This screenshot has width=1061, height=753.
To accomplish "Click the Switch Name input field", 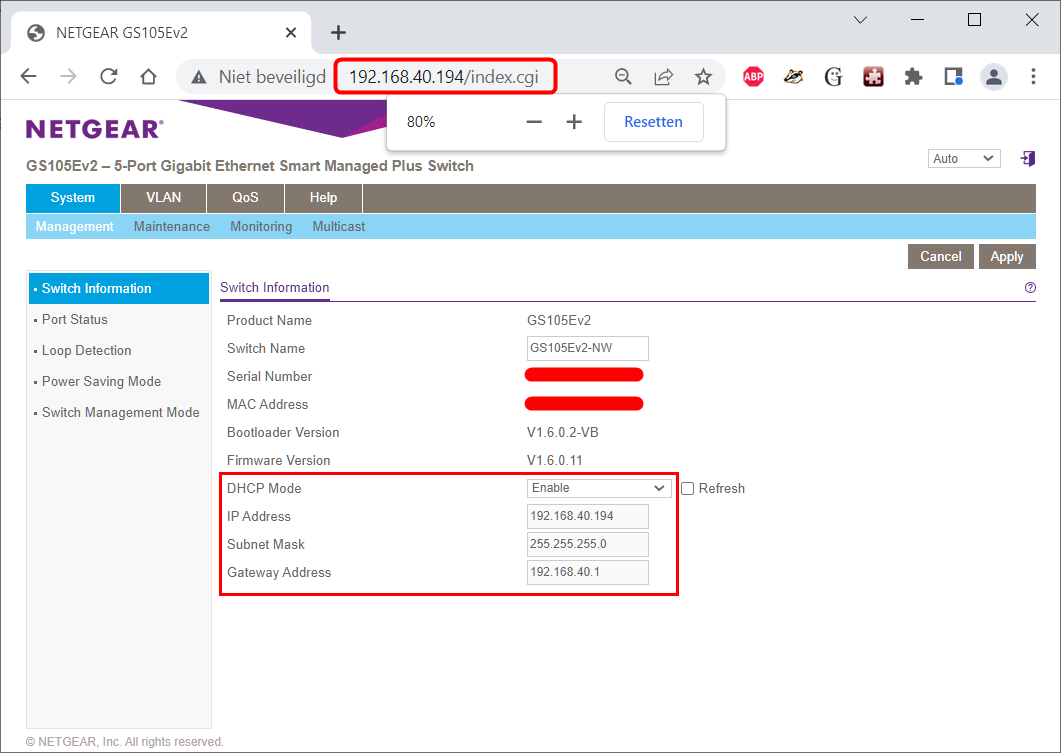I will point(588,348).
